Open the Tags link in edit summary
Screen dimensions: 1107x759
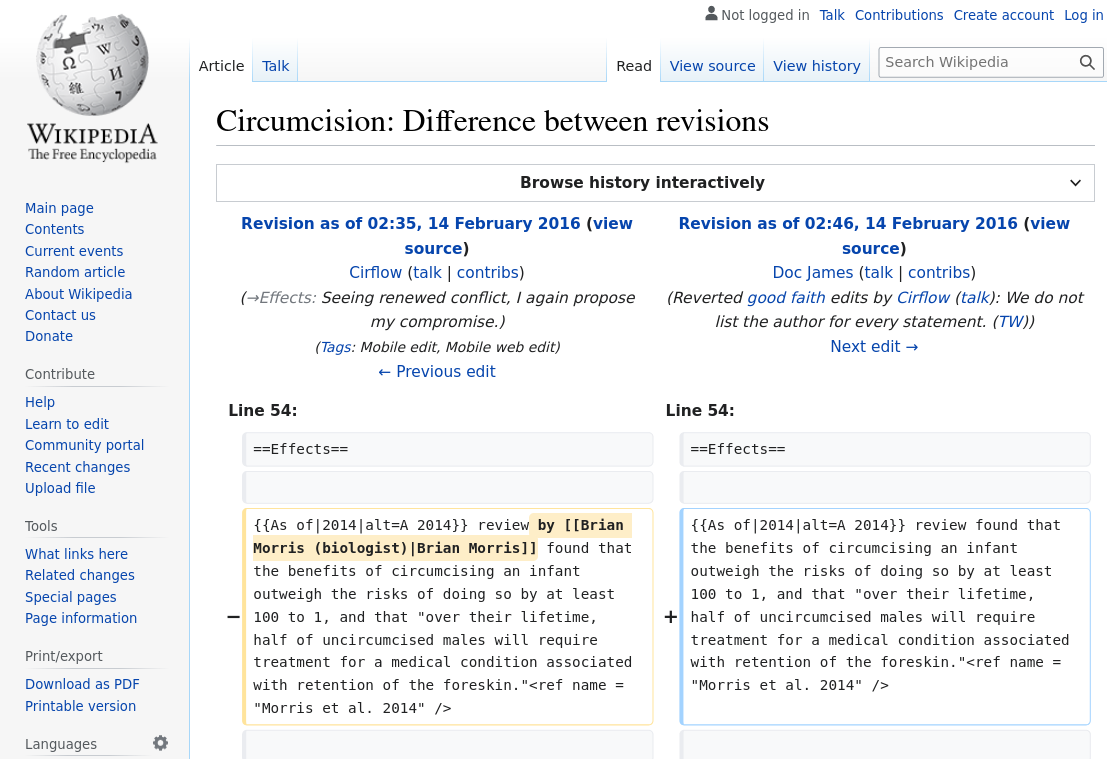[334, 347]
